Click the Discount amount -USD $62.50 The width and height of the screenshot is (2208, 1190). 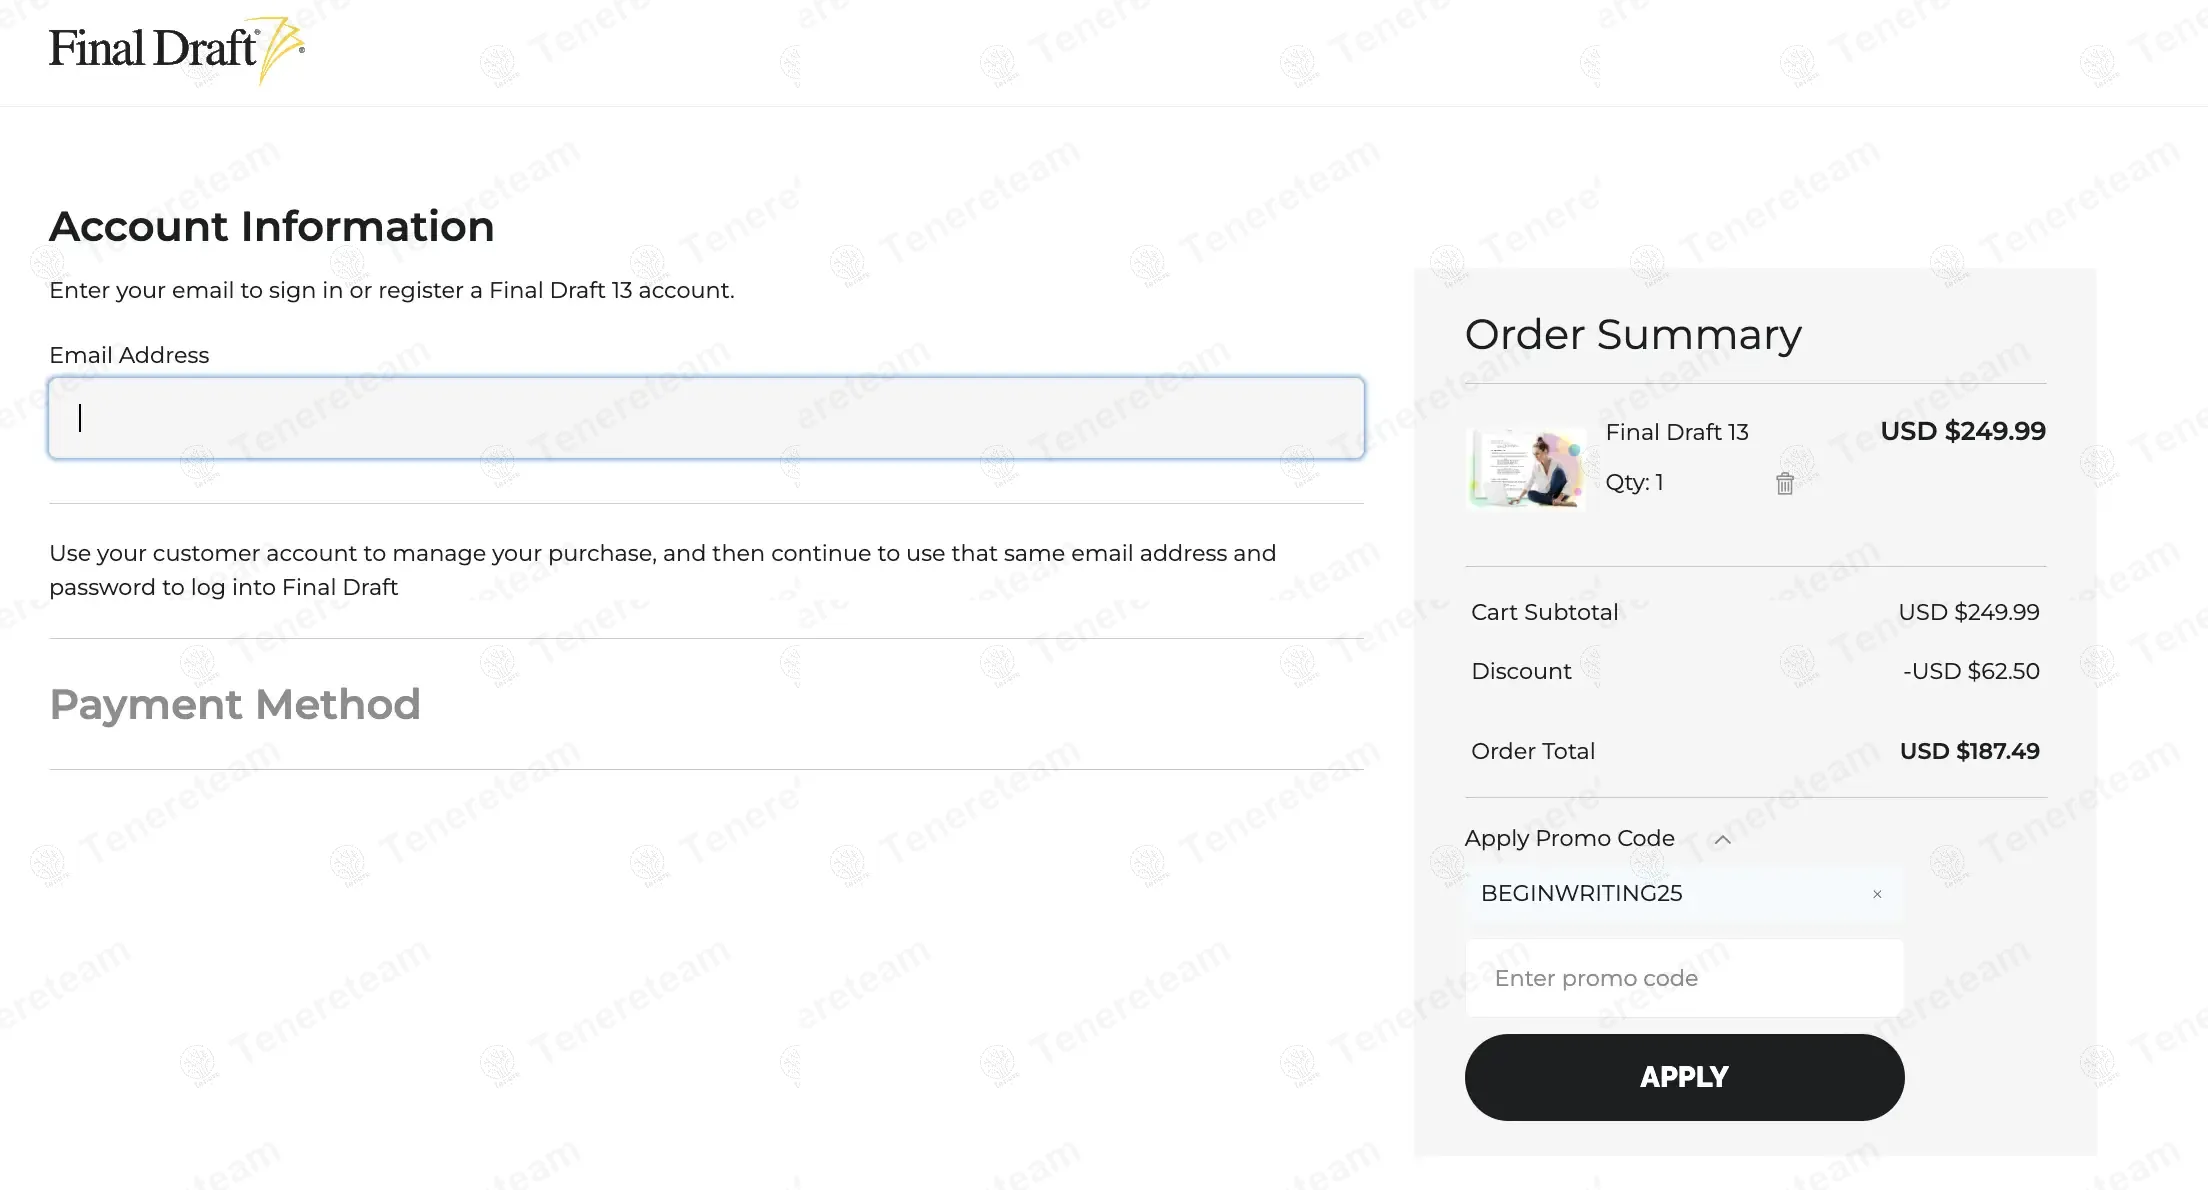pos(1970,671)
